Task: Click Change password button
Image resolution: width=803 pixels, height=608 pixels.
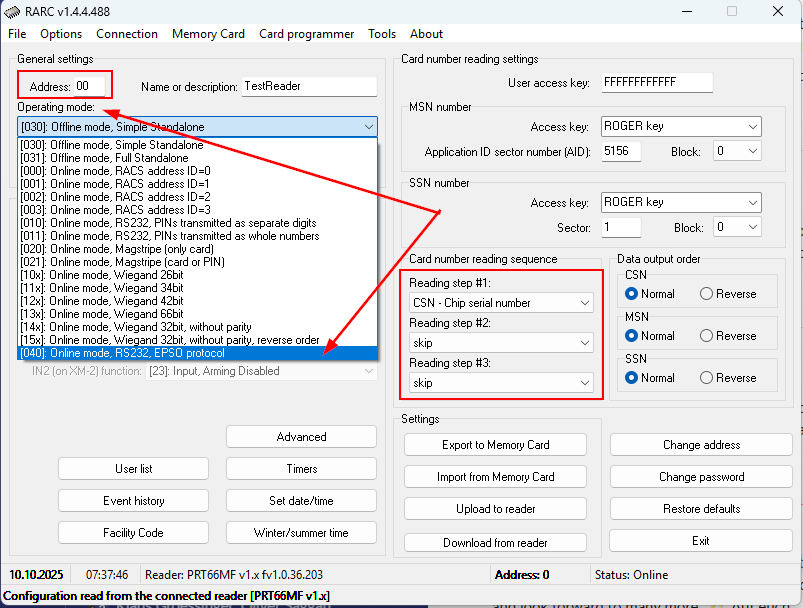Action: point(701,477)
